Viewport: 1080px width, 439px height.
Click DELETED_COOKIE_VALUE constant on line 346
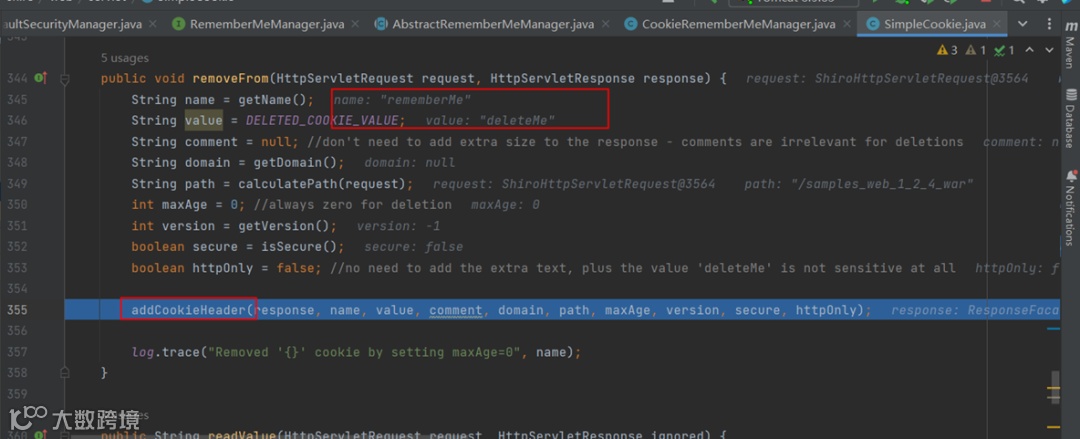[x=322, y=121]
